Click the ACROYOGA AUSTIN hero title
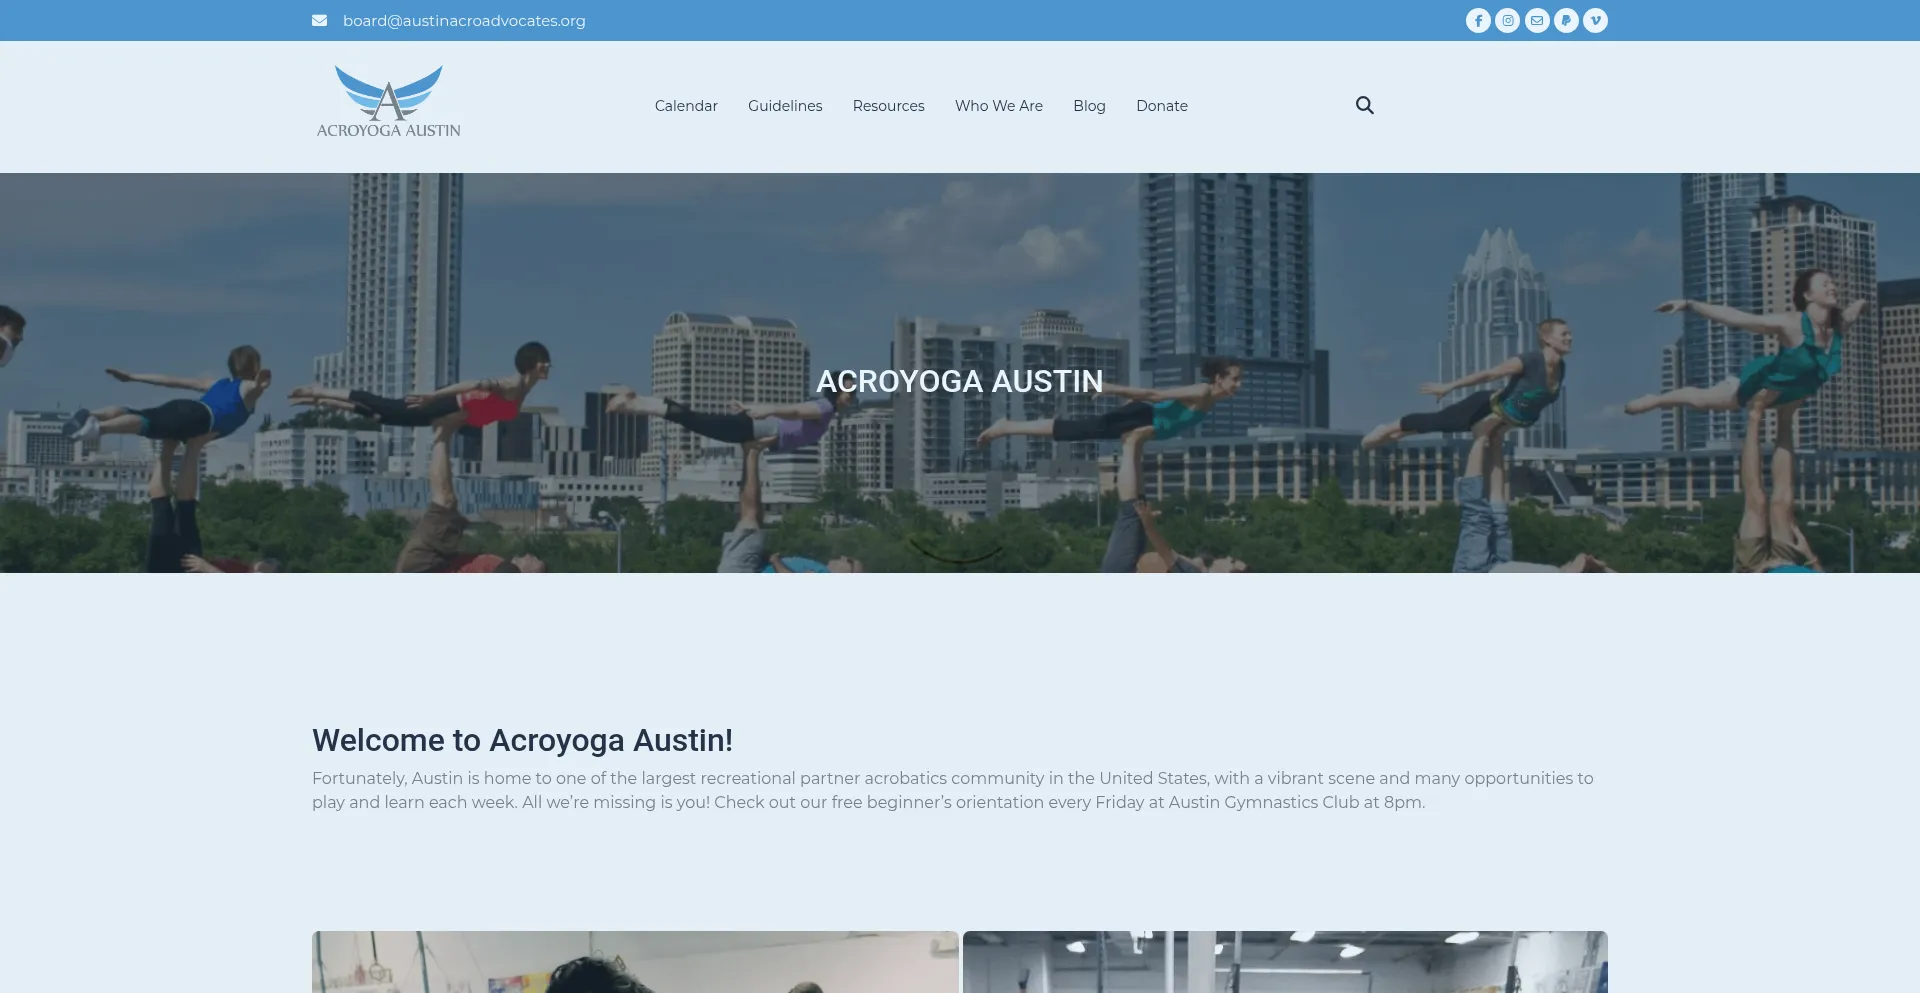Screen dimensions: 1920x993 pyautogui.click(x=959, y=381)
